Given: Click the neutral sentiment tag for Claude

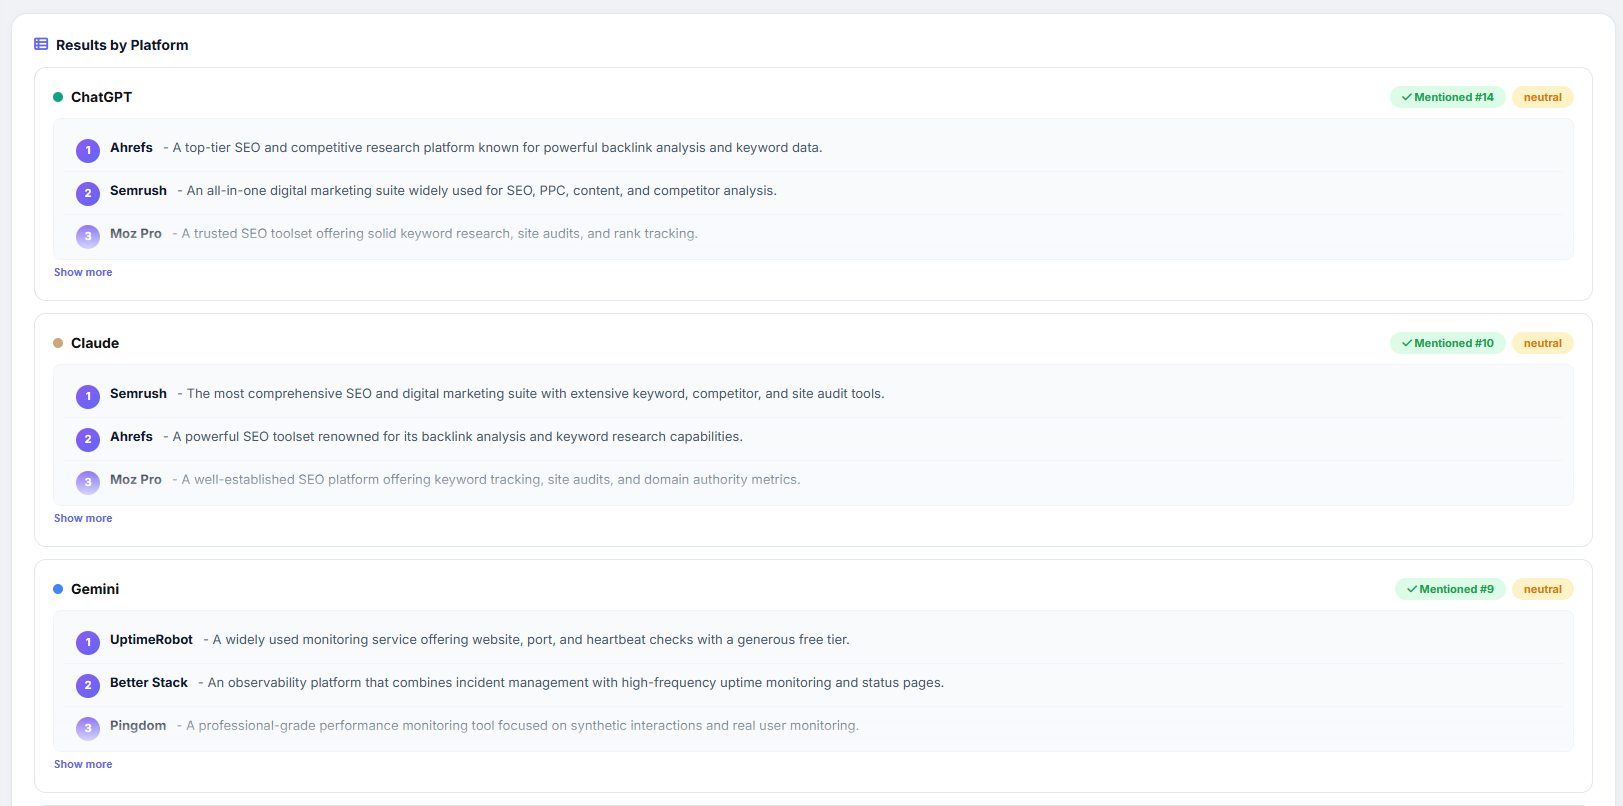Looking at the screenshot, I should point(1542,343).
